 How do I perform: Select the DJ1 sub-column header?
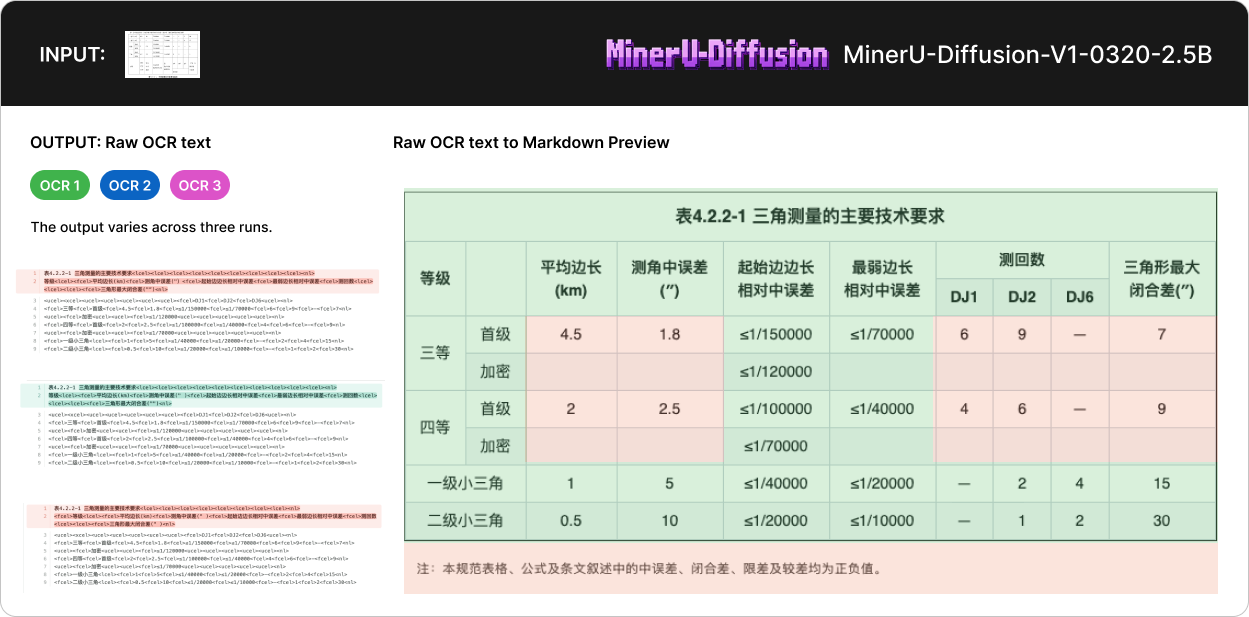click(964, 297)
